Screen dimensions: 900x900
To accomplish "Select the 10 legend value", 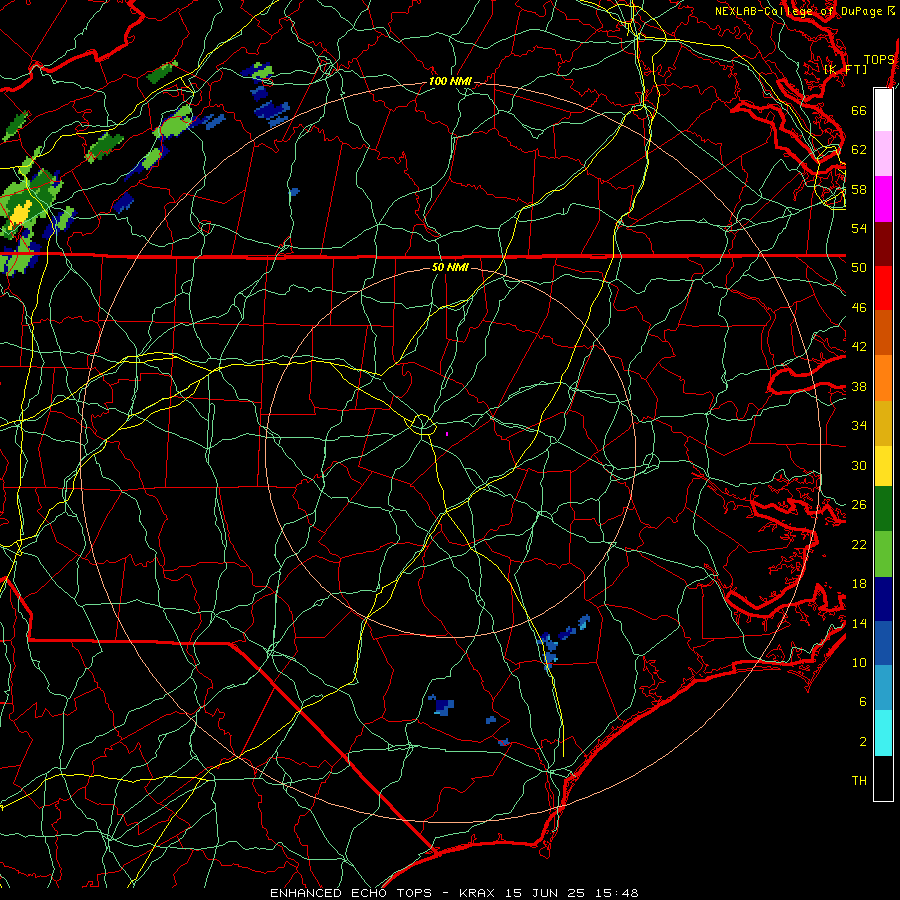I will (x=859, y=663).
